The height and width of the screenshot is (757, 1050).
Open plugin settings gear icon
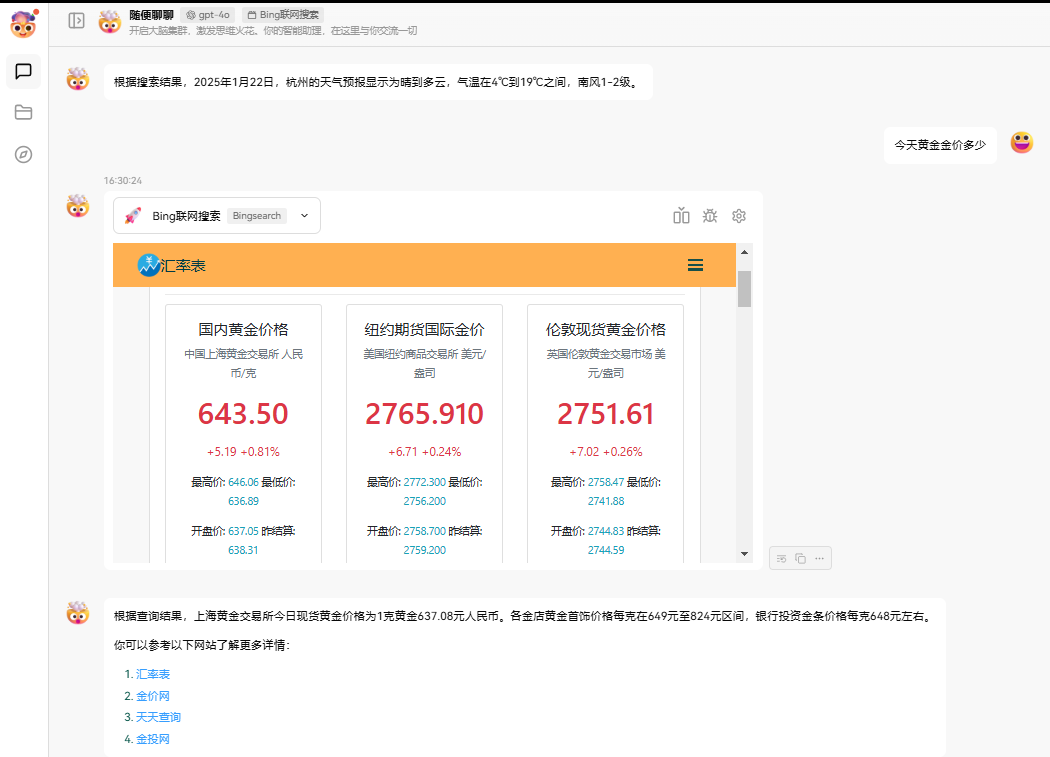(739, 216)
